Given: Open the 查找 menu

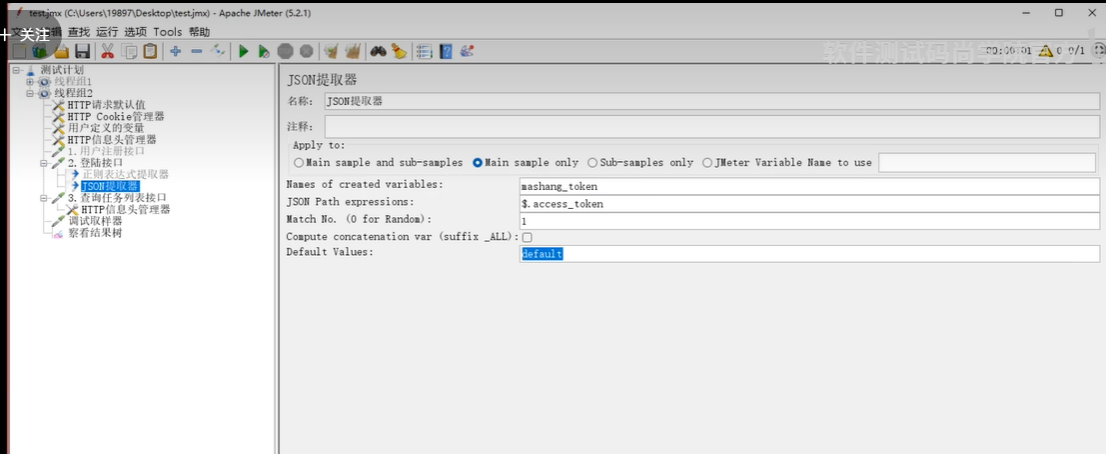Looking at the screenshot, I should click(x=79, y=32).
